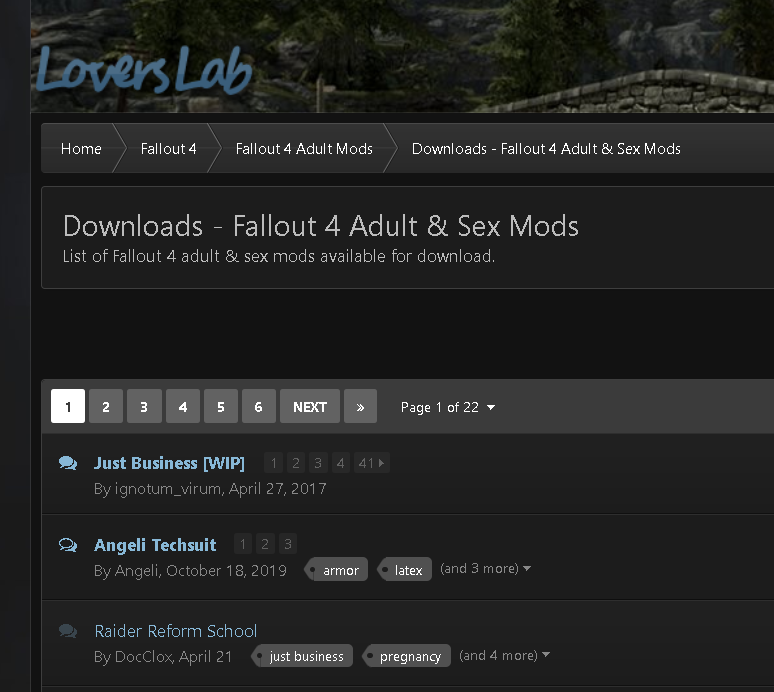Open page 1 of Just Business topic

(273, 463)
